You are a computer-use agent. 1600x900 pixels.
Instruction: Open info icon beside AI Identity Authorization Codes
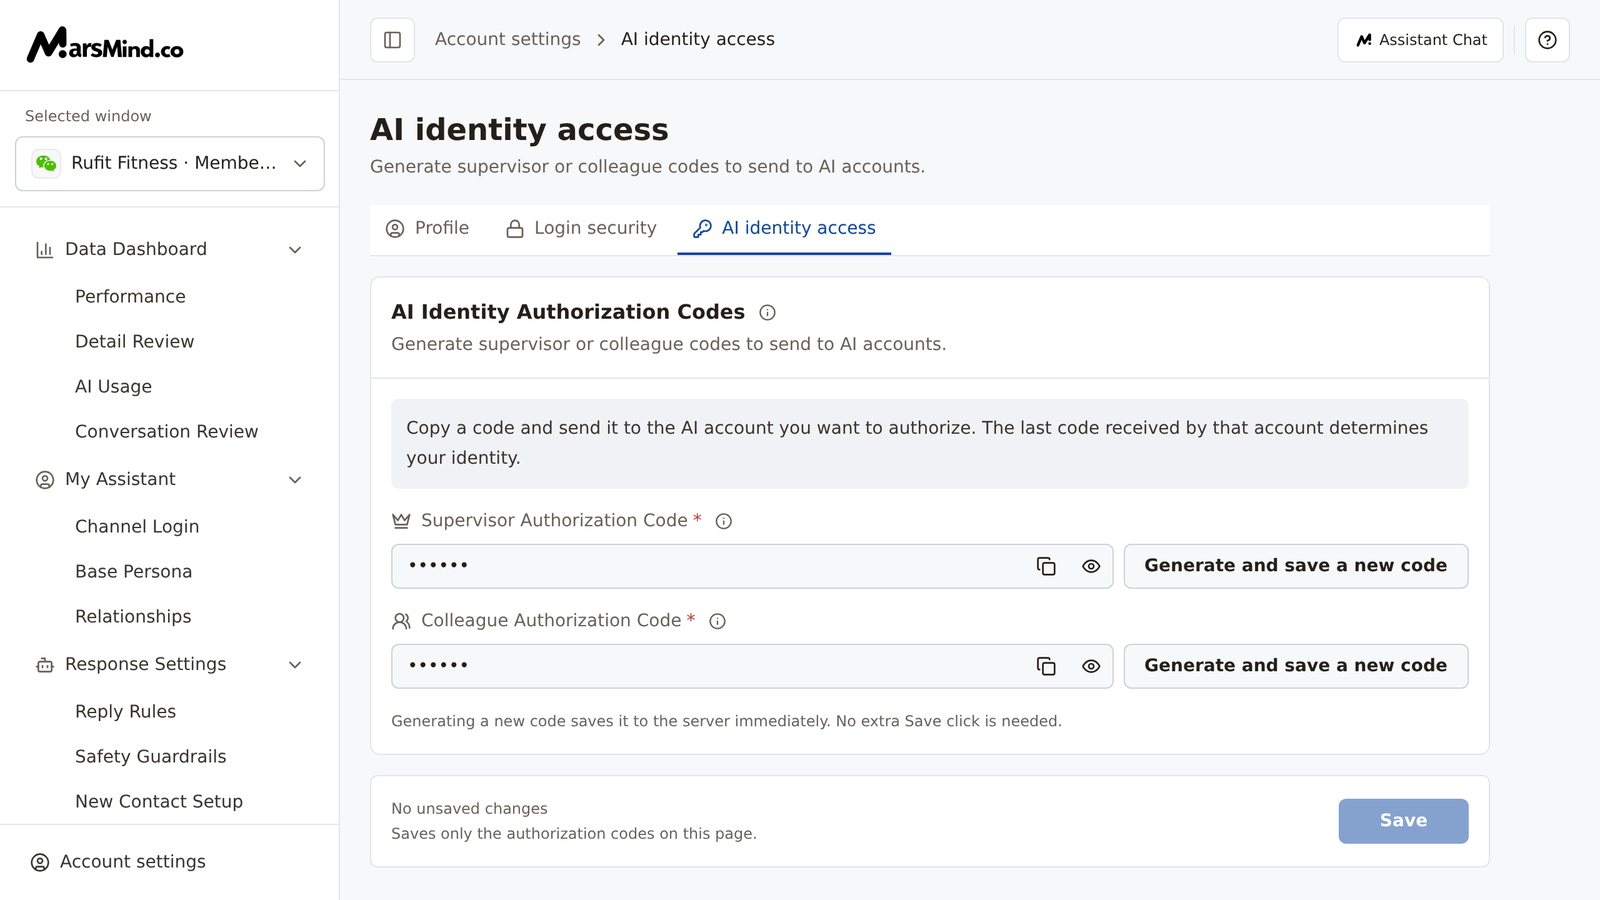coord(767,312)
